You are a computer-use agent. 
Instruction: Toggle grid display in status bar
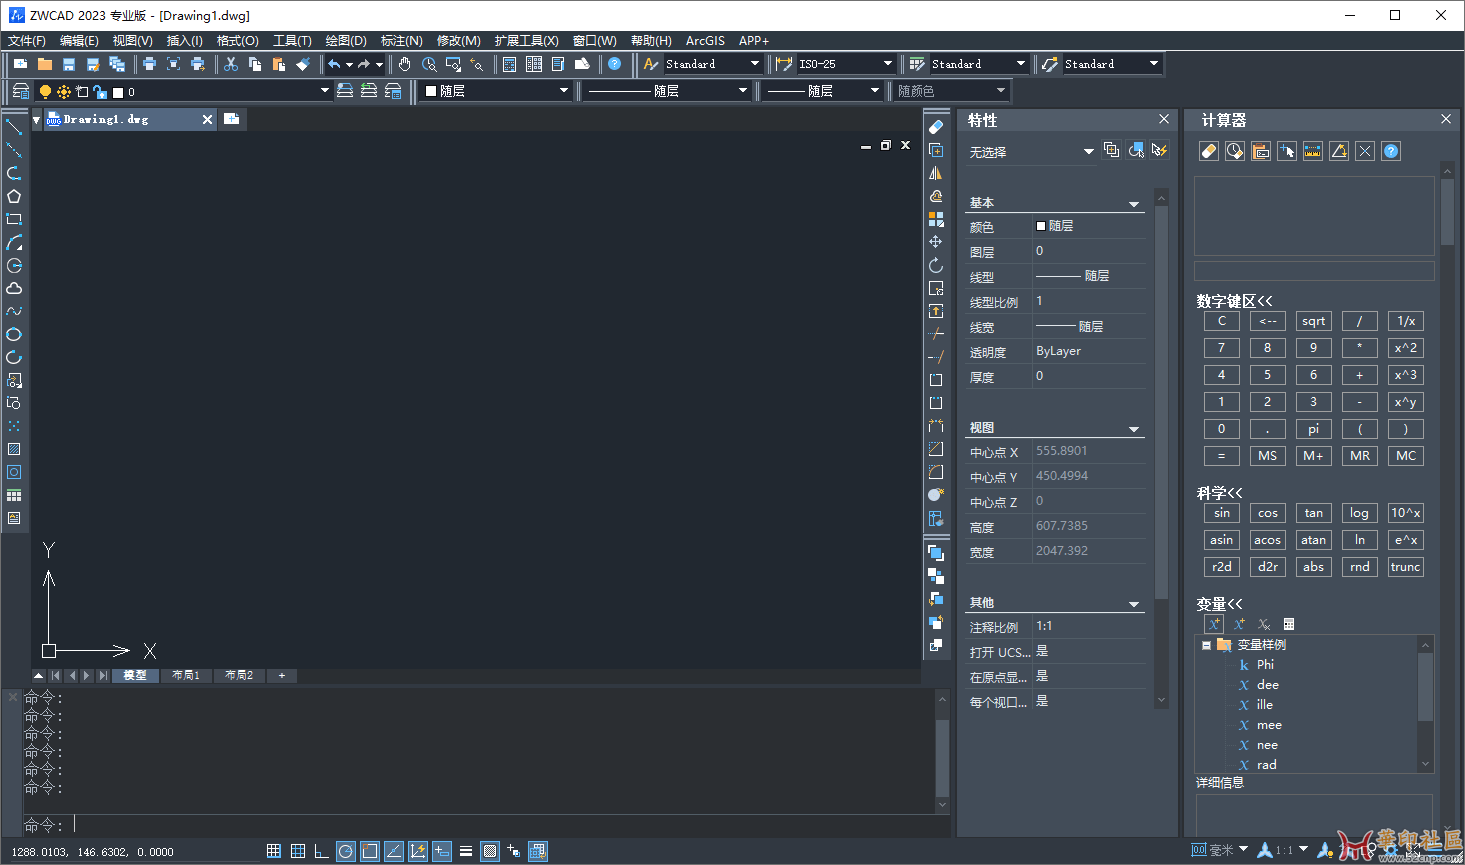(x=297, y=851)
